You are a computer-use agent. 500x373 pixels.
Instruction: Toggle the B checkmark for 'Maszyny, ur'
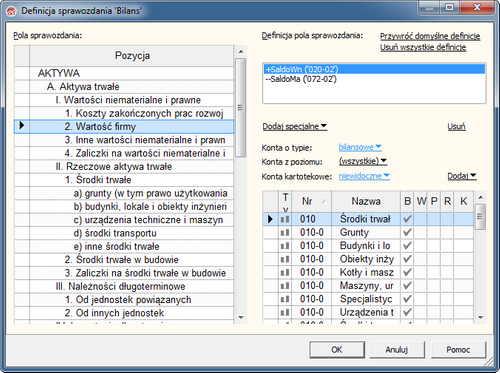pyautogui.click(x=407, y=286)
